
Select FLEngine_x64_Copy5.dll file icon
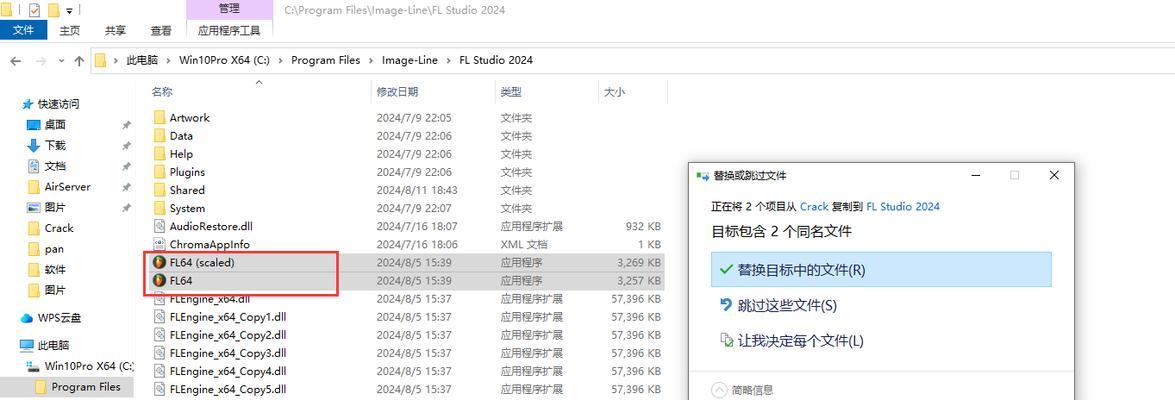pyautogui.click(x=159, y=389)
